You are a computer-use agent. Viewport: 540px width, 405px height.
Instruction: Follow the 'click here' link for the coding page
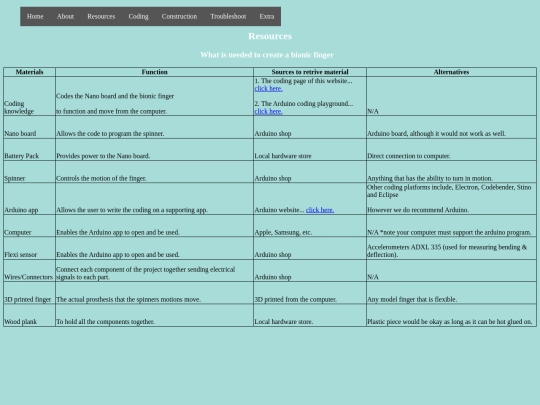pos(269,89)
